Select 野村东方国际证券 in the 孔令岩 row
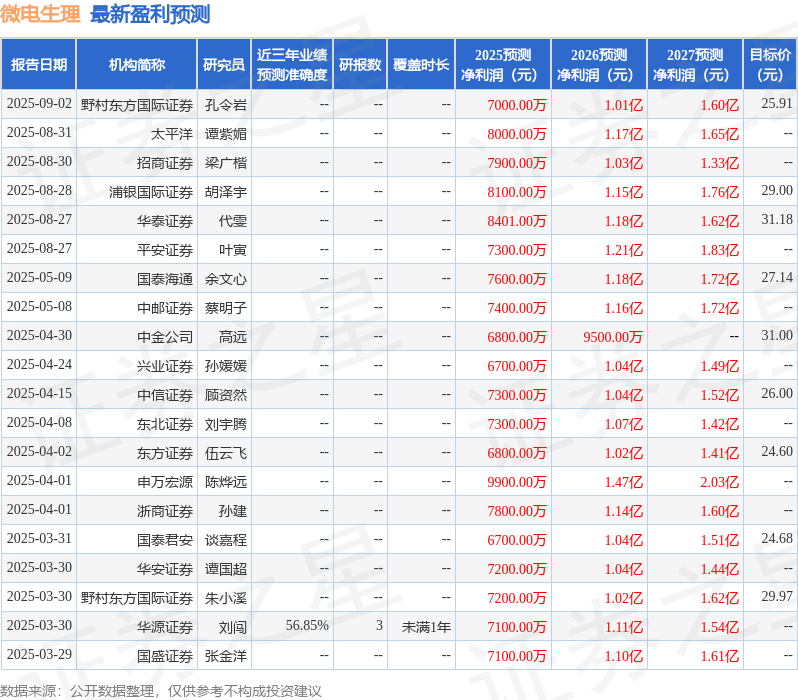Viewport: 798px width, 700px height. point(137,105)
